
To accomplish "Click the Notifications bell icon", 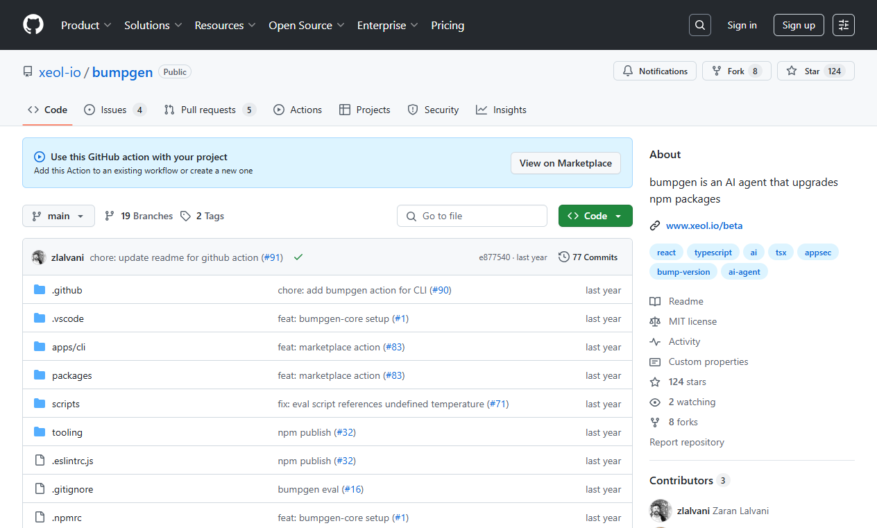I will click(x=628, y=71).
